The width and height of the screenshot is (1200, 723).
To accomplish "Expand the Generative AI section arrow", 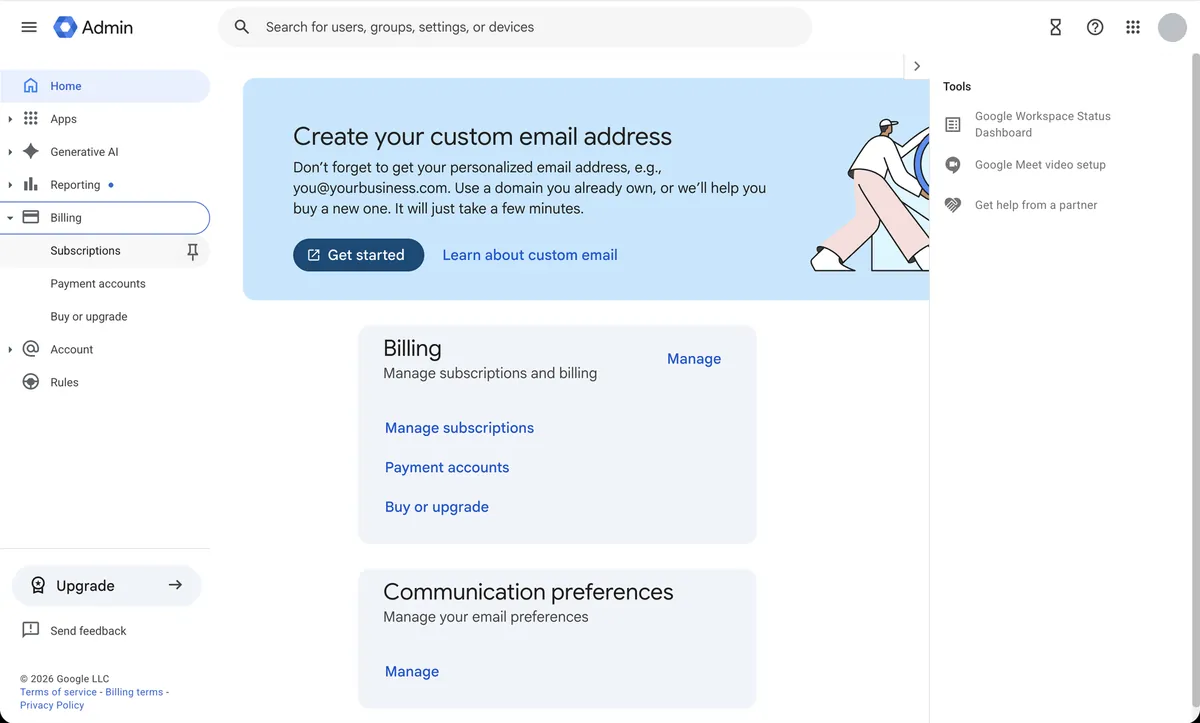I will 10,152.
